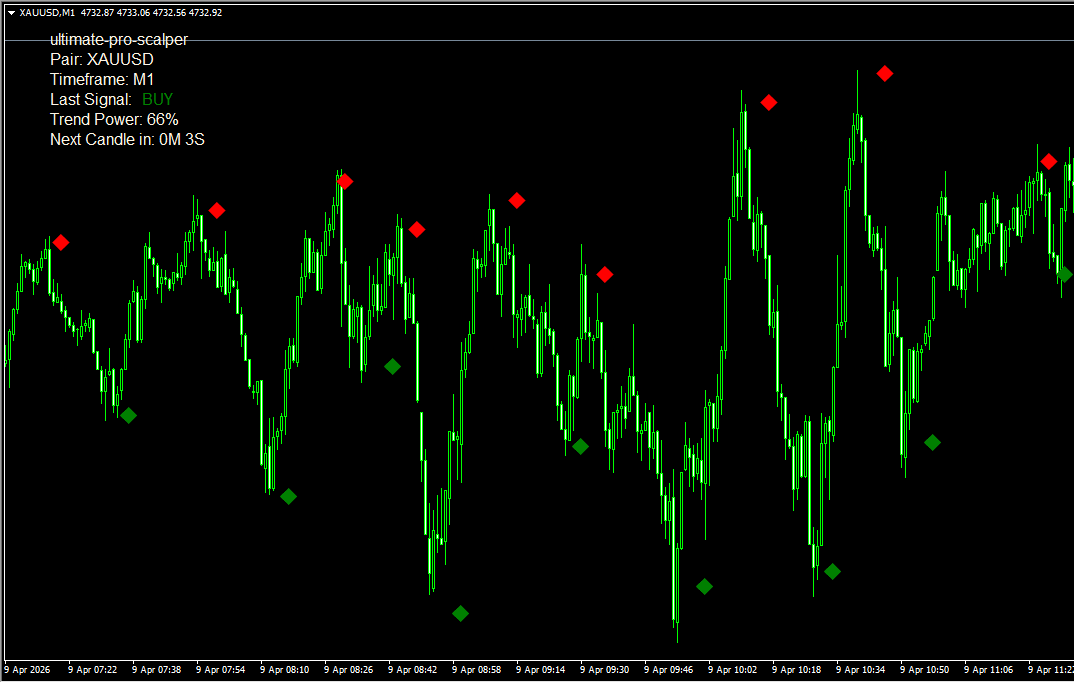Viewport: 1074px width, 683px height.
Task: Select the second-highest red diamond marker
Action: (769, 102)
